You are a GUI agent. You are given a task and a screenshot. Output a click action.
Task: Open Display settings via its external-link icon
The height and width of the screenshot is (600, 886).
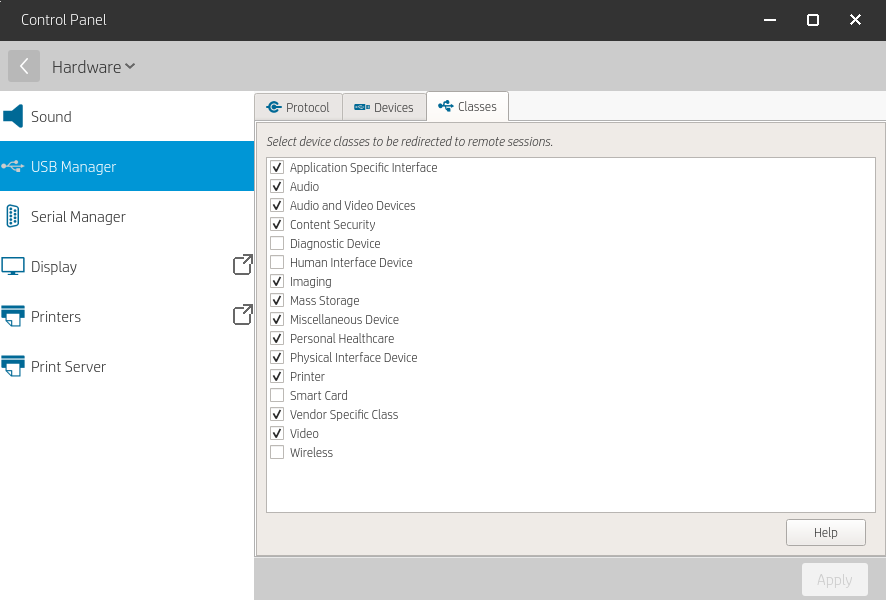tap(242, 265)
